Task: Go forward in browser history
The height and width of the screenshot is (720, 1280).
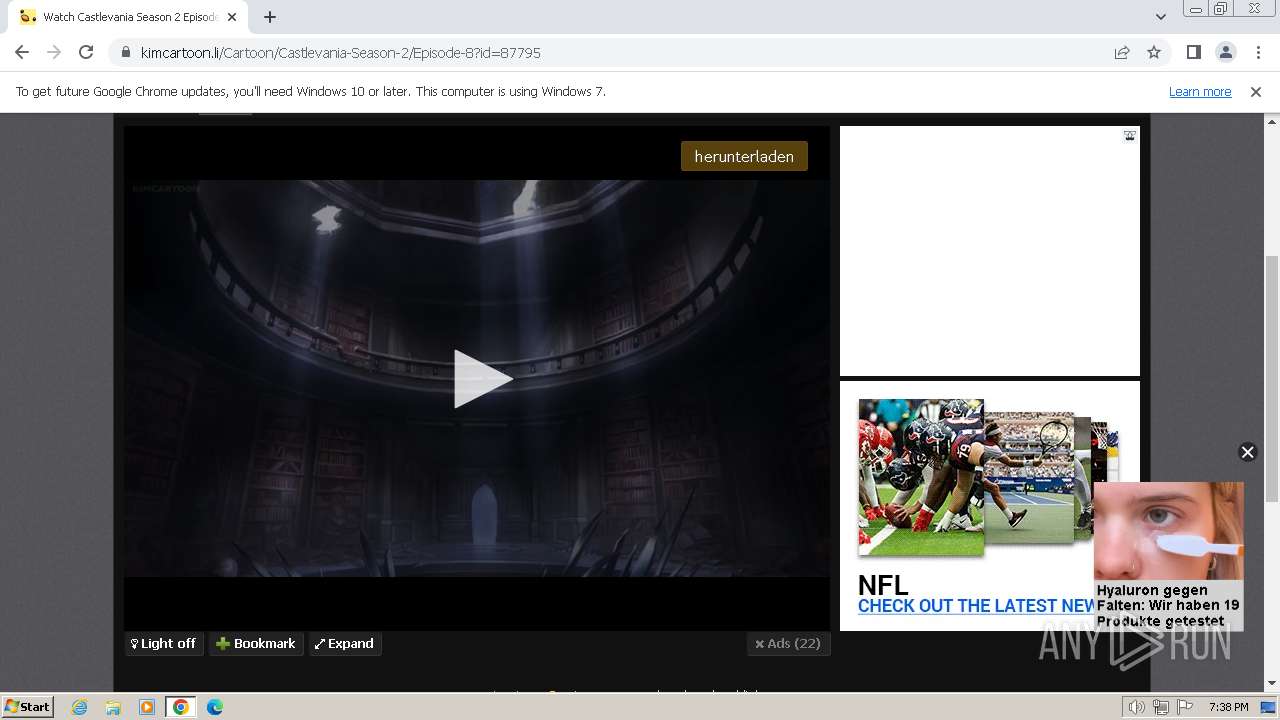Action: 54,53
